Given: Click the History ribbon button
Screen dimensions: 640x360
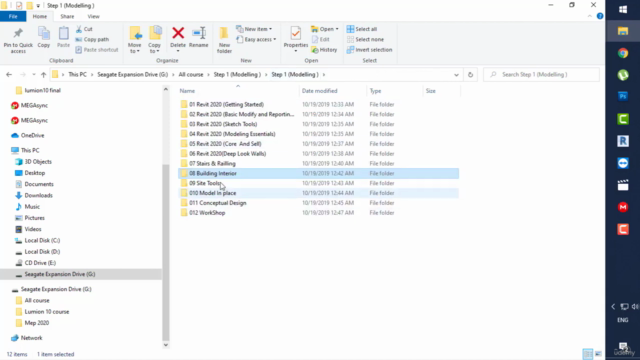Looking at the screenshot, I should click(324, 50).
